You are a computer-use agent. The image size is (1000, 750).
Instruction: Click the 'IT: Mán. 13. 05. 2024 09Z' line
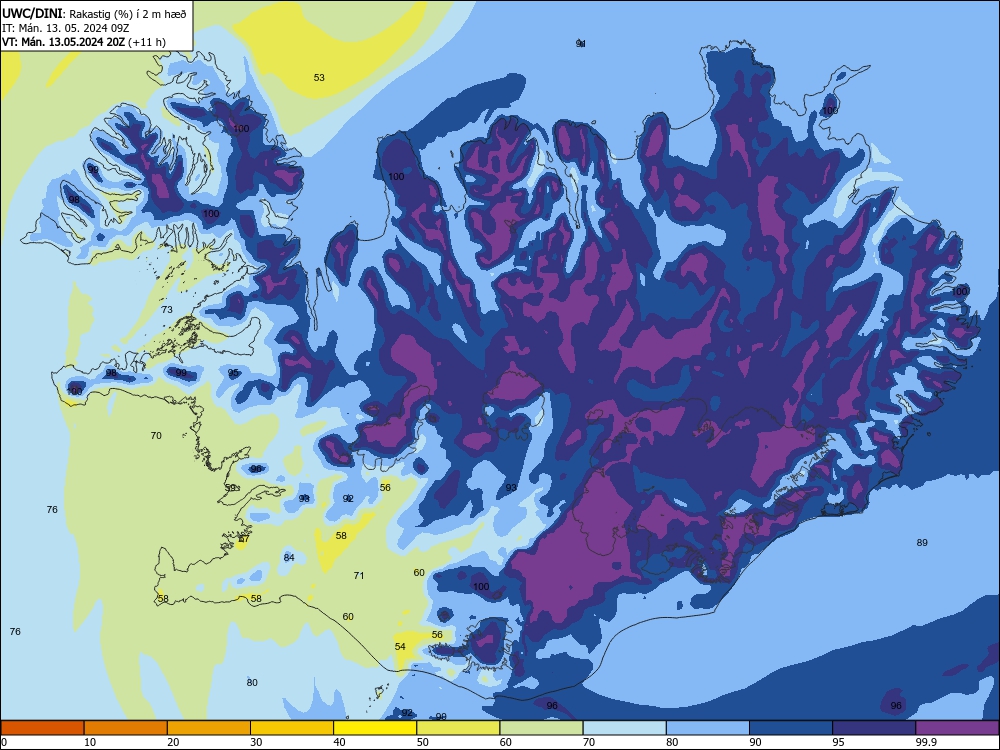(66, 28)
